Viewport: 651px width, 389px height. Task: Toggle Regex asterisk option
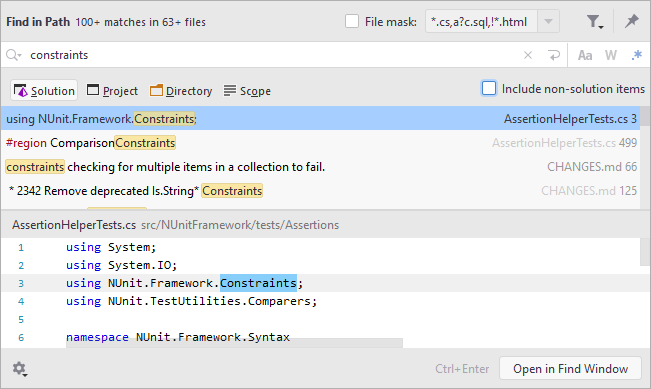coord(636,55)
